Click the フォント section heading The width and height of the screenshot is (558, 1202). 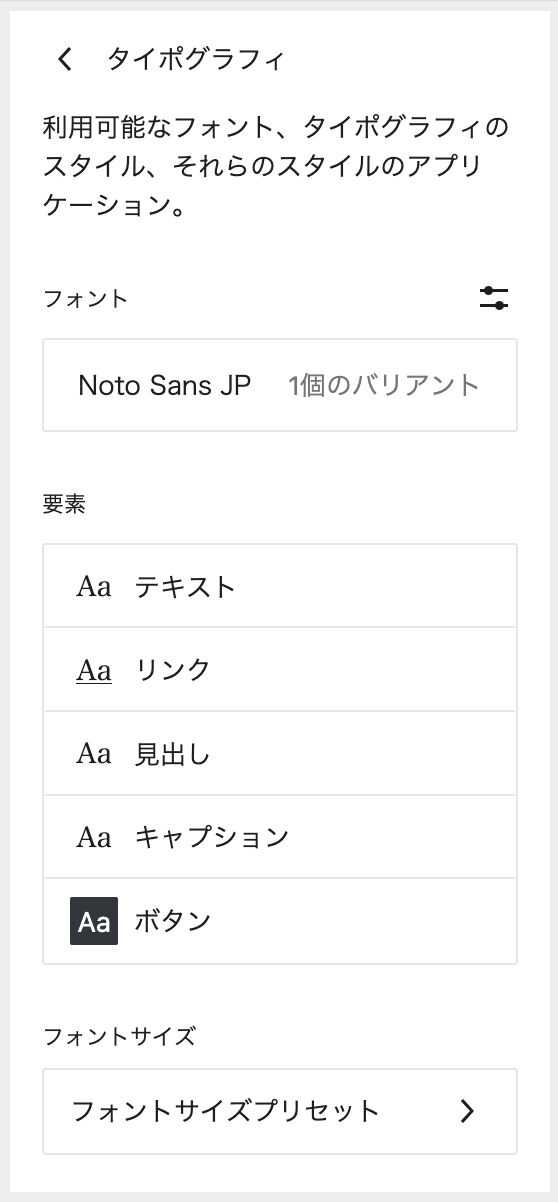(86, 298)
